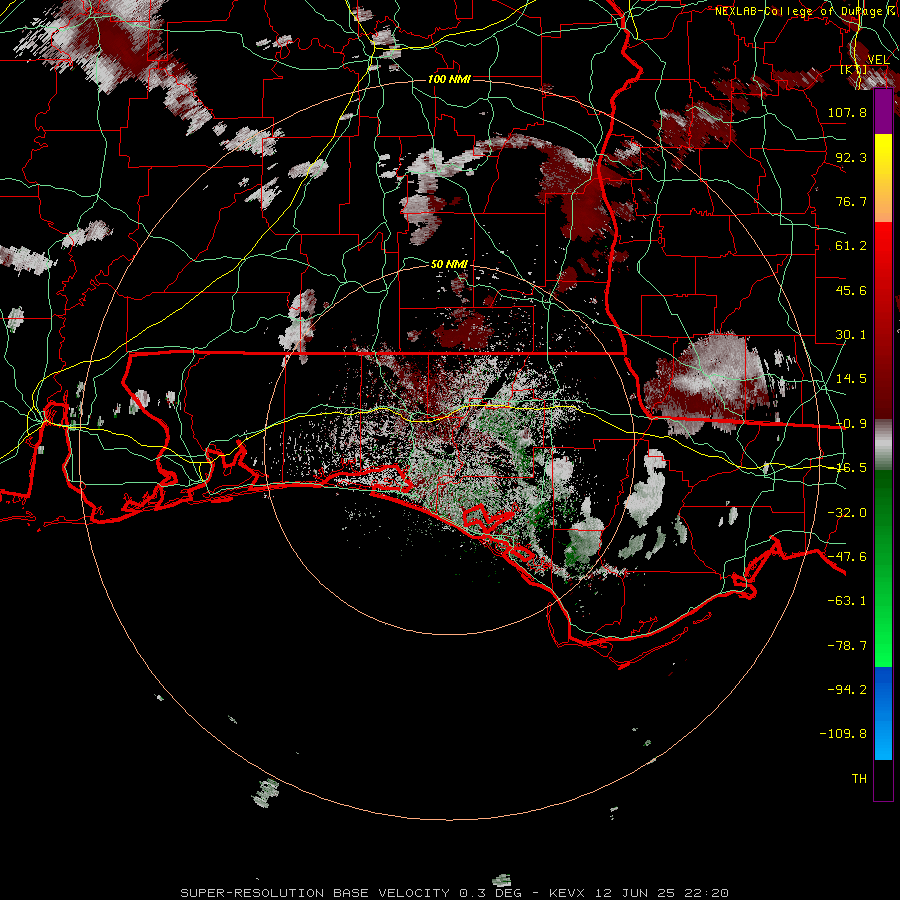This screenshot has width=900, height=900.
Task: Select the -47.6 value on velocity scale
Action: tap(847, 557)
